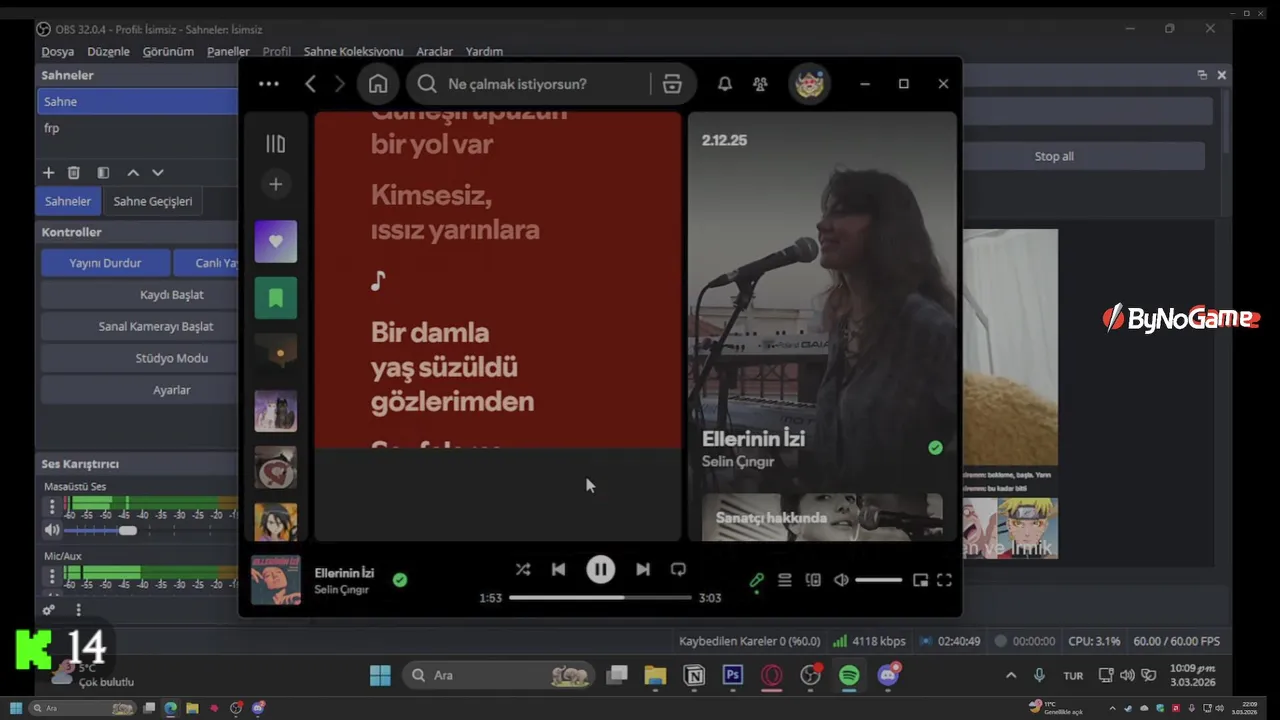
Task: Skip to next track
Action: (643, 569)
